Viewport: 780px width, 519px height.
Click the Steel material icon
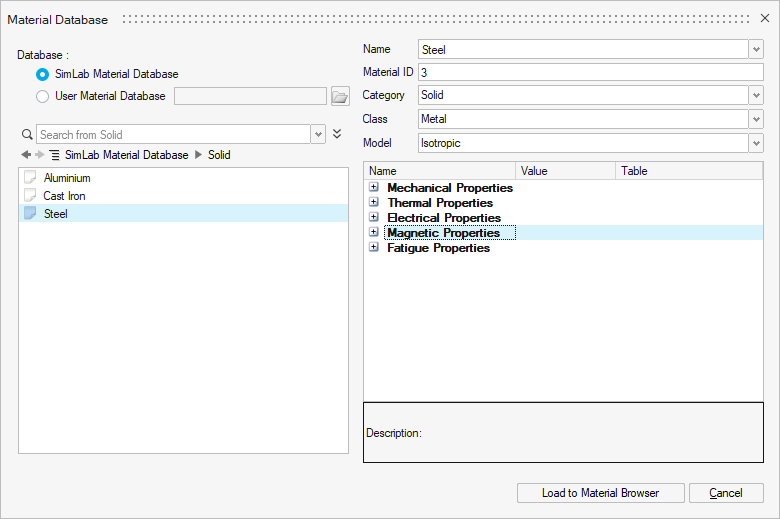pyautogui.click(x=30, y=214)
